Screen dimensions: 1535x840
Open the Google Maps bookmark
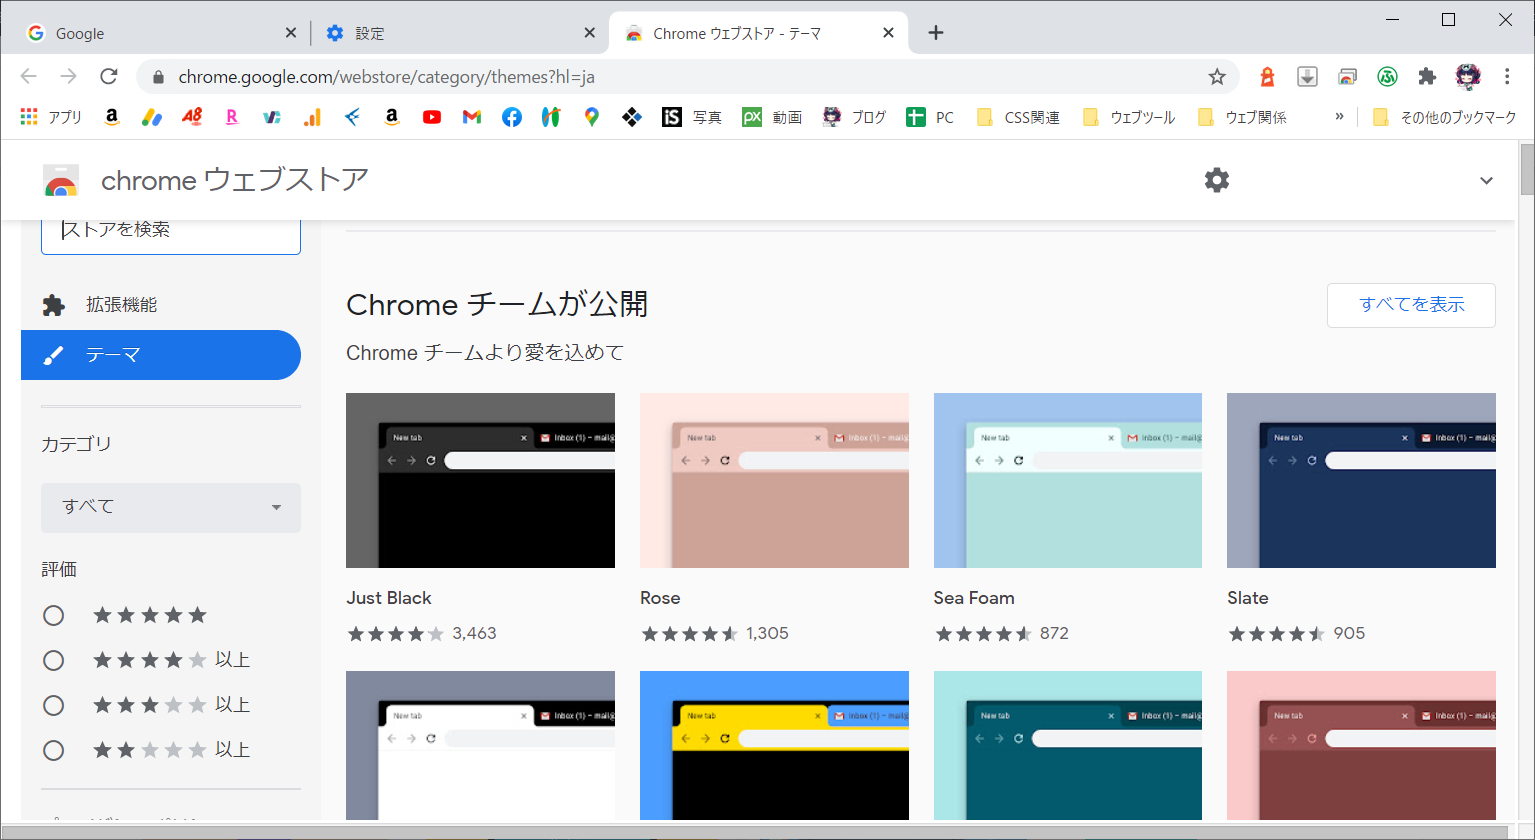pyautogui.click(x=592, y=117)
